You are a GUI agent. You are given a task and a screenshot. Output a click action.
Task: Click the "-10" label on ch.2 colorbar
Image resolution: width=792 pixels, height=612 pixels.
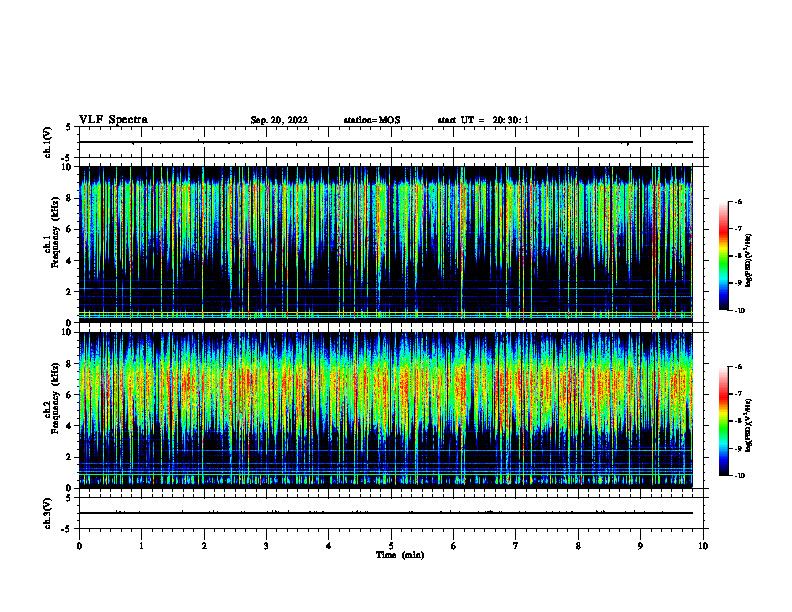[739, 476]
